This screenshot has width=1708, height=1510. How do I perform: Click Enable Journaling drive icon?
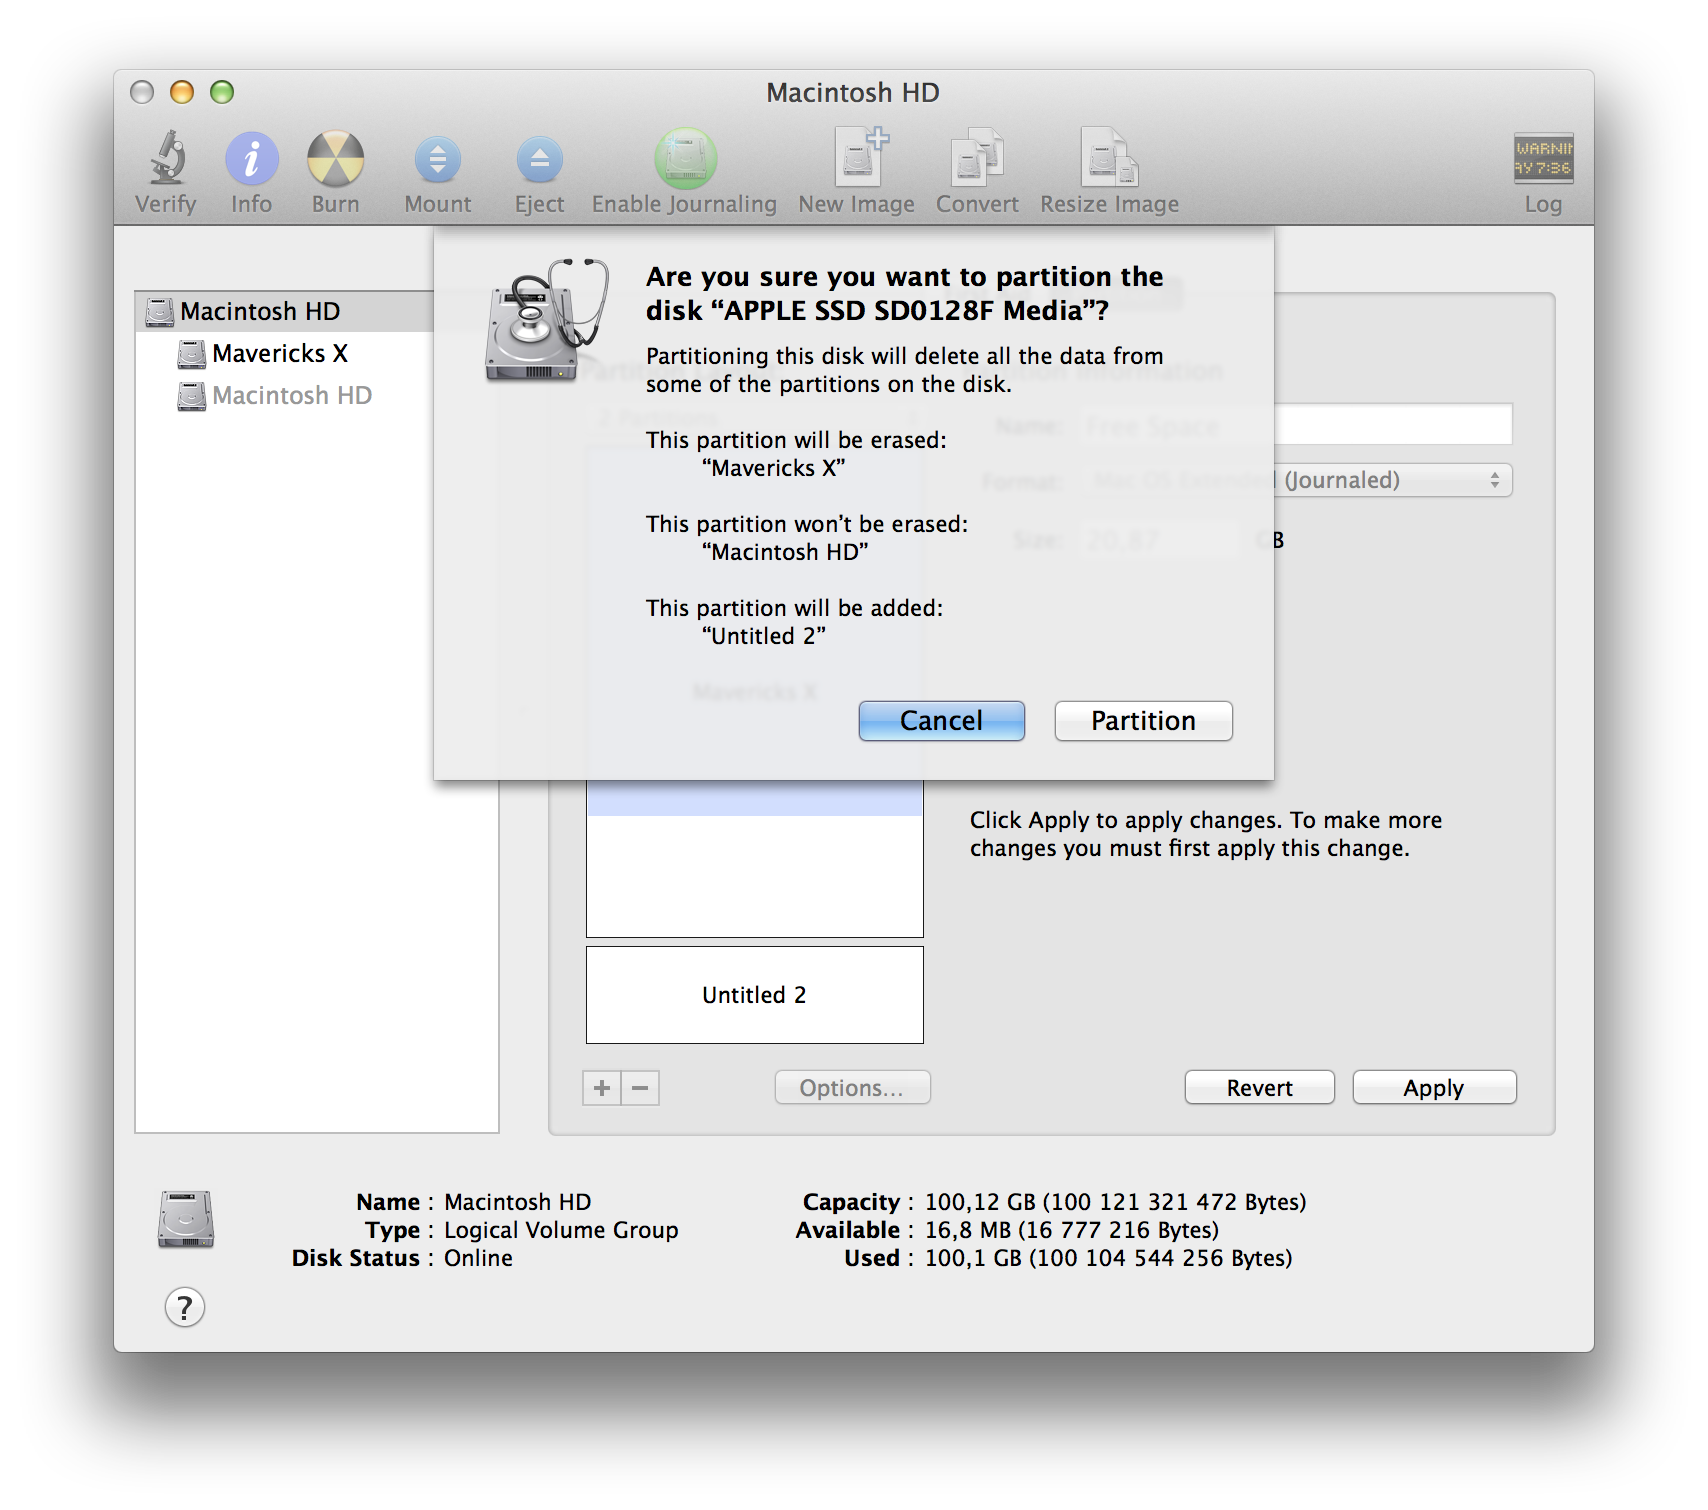pyautogui.click(x=685, y=158)
